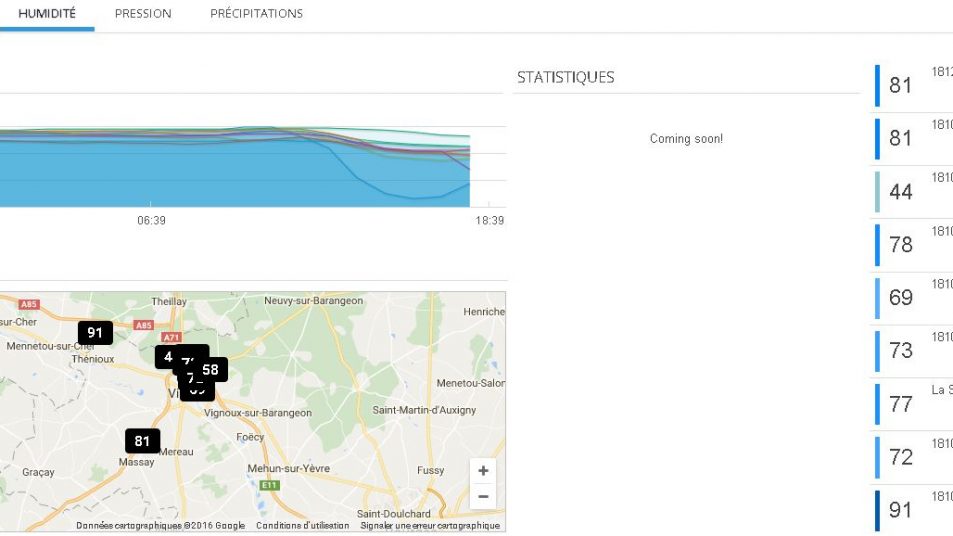The width and height of the screenshot is (953, 536).
Task: Click Signaler une erreur cartographique link
Action: 430,526
